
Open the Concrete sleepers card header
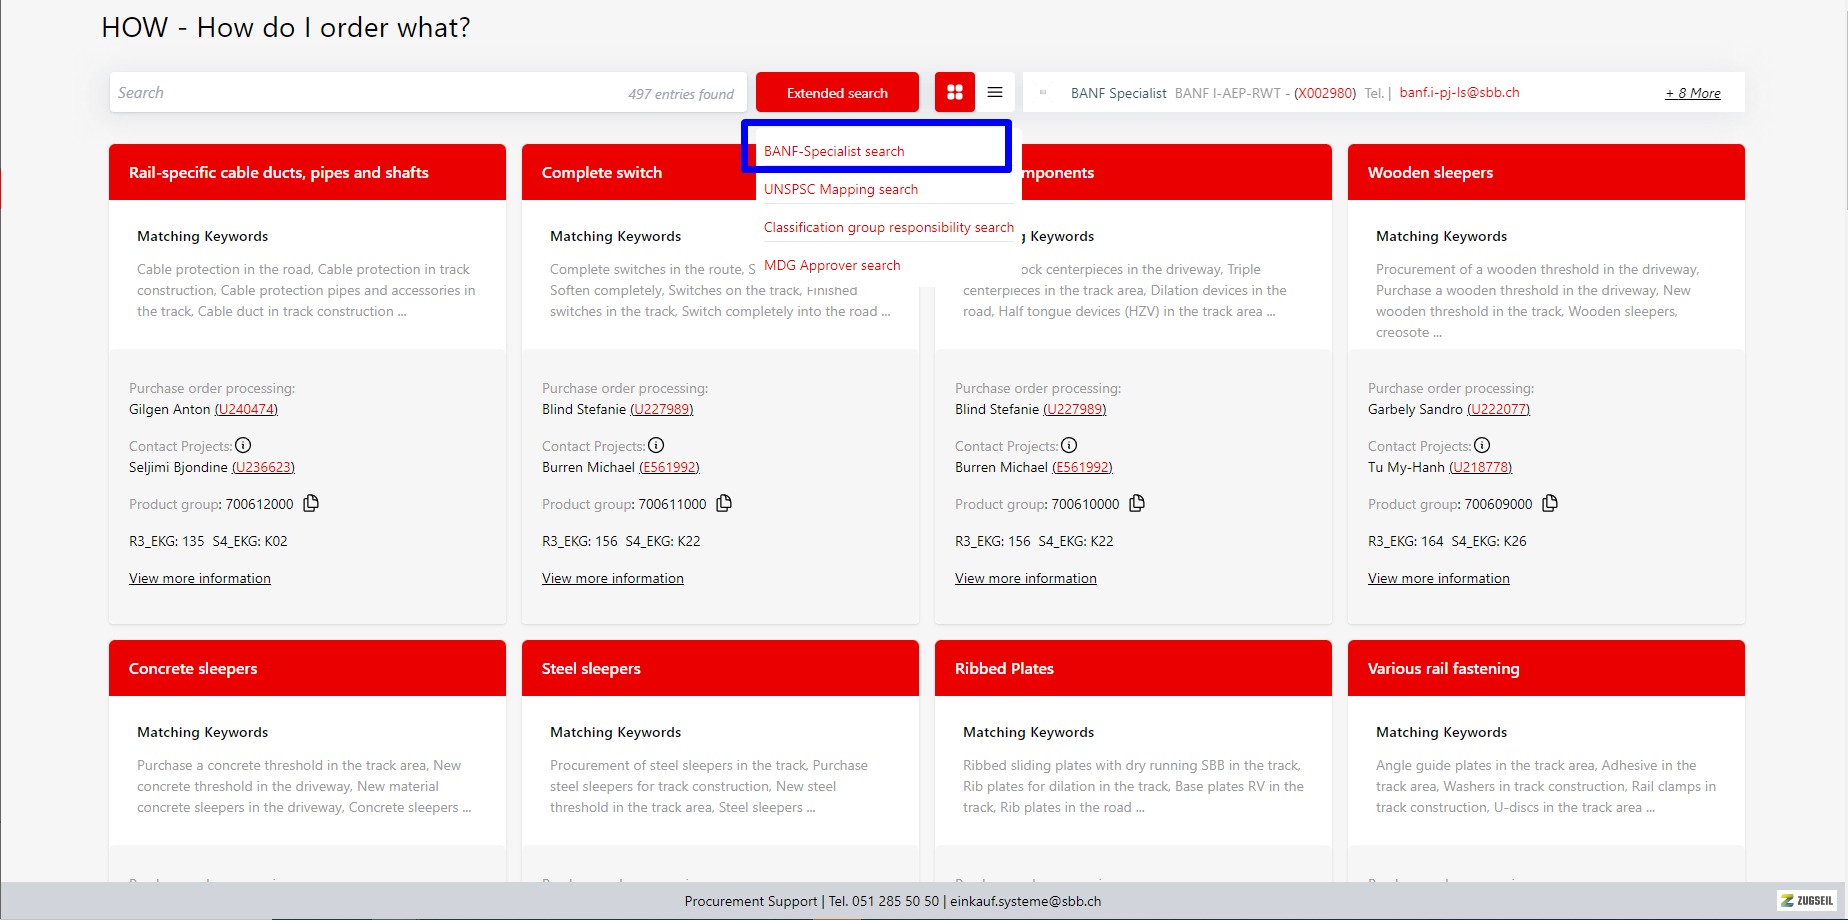pyautogui.click(x=307, y=668)
